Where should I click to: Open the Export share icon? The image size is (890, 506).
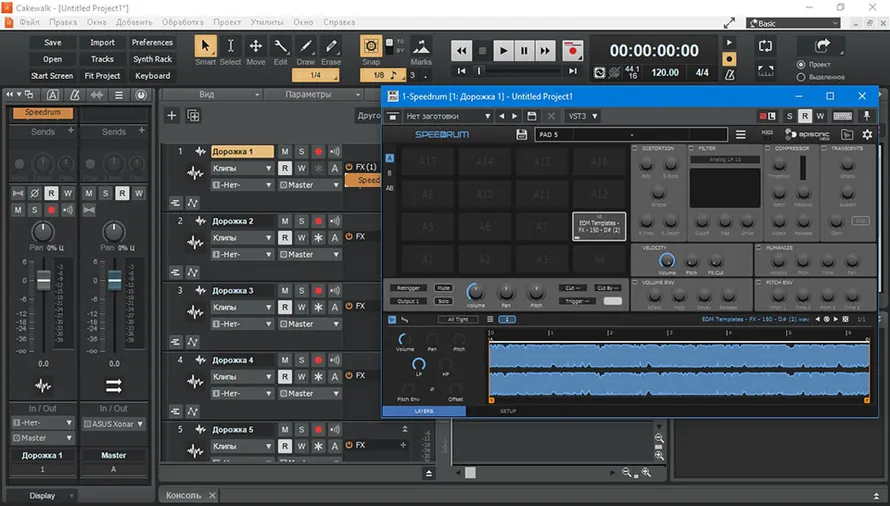822,45
